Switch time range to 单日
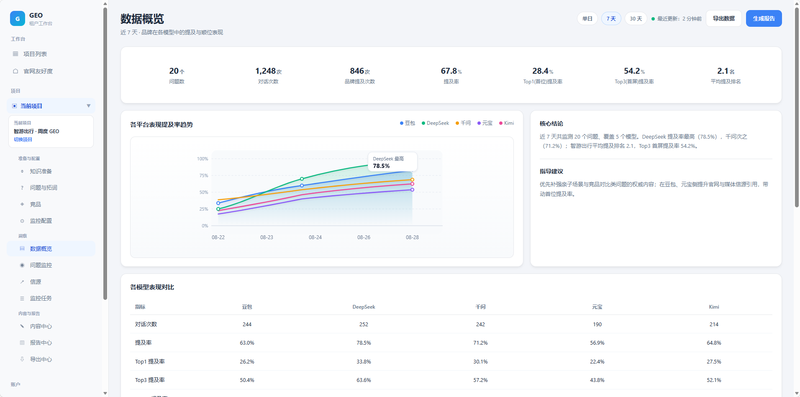800x397 pixels. (587, 18)
